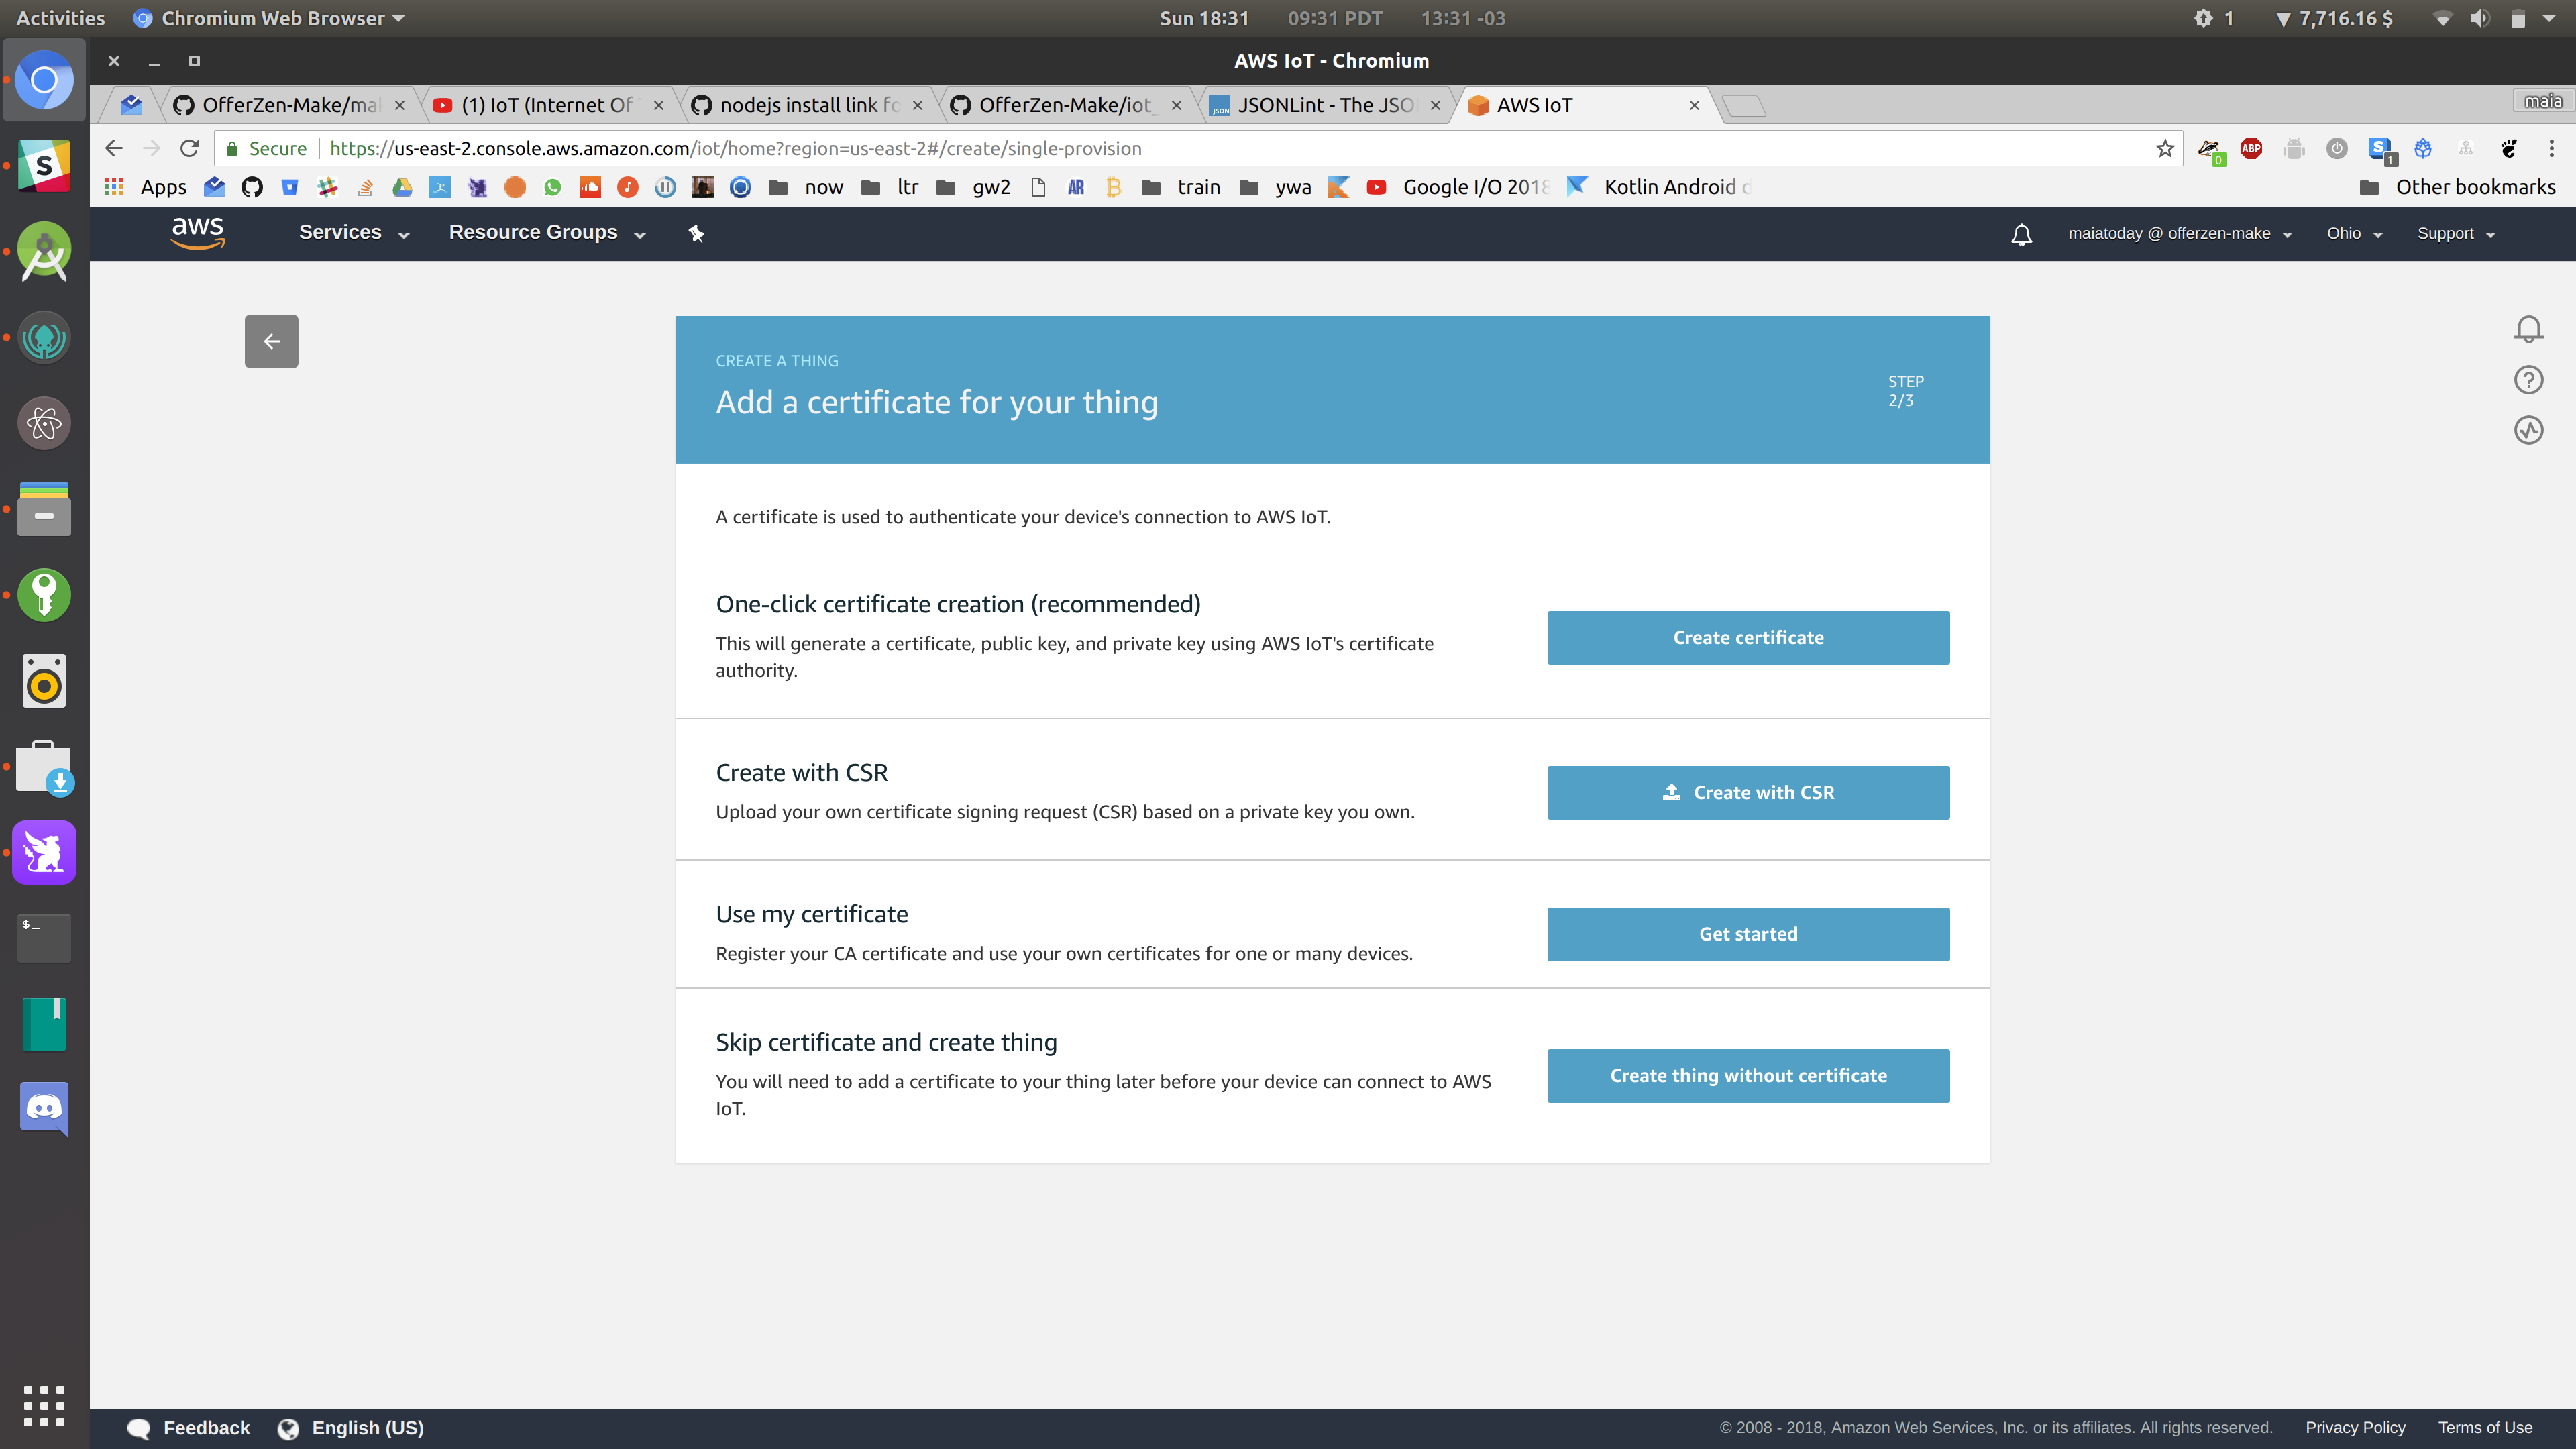
Task: Open the Other bookmarks folder
Action: 2457,187
